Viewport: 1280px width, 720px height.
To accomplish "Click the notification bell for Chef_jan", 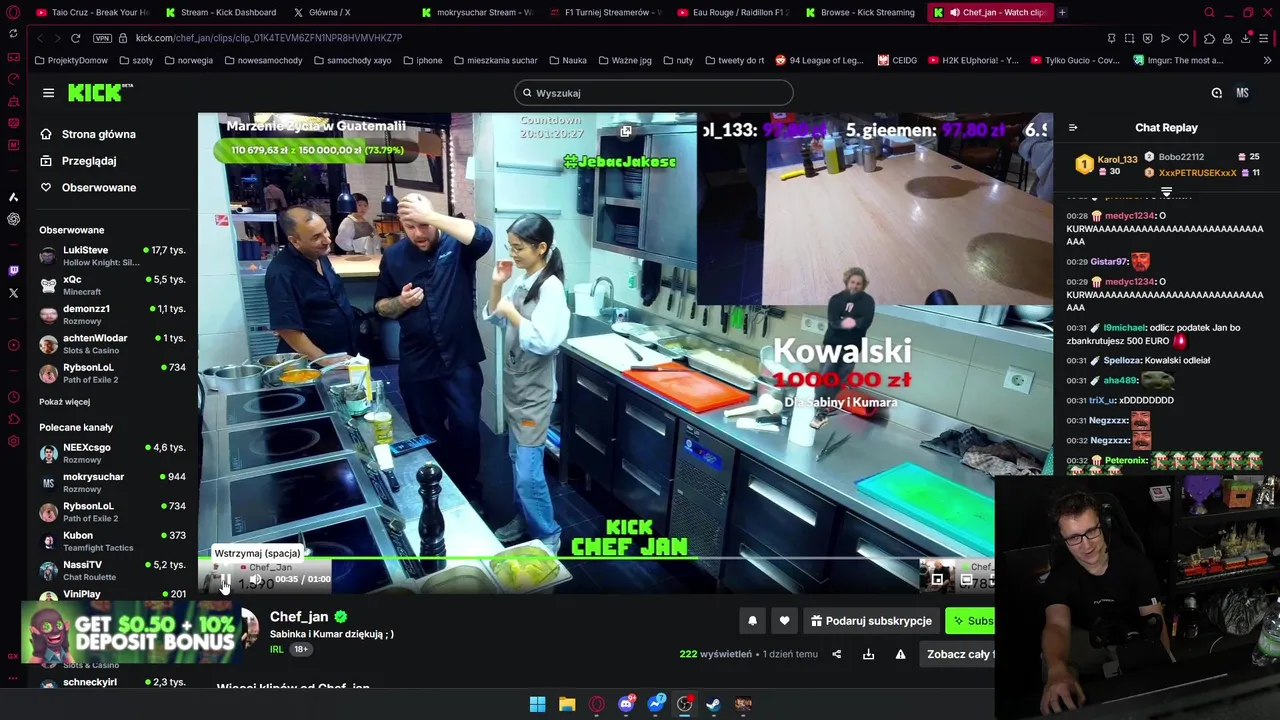I will 752,621.
